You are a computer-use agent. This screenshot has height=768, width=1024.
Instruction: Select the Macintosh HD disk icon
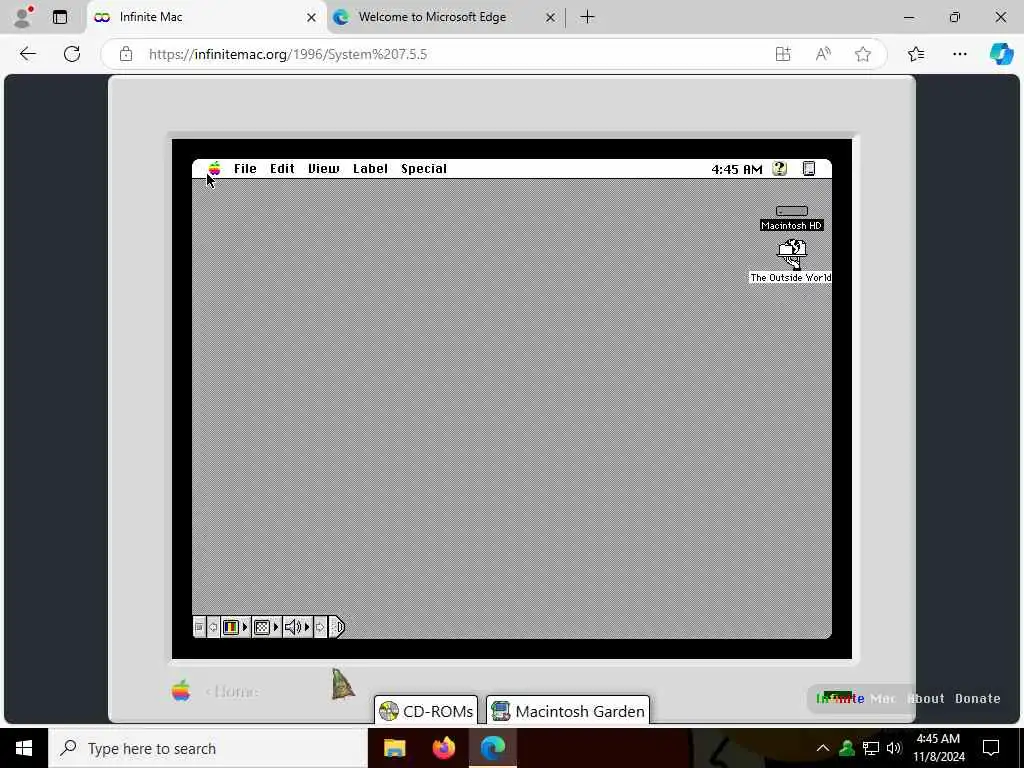click(792, 211)
